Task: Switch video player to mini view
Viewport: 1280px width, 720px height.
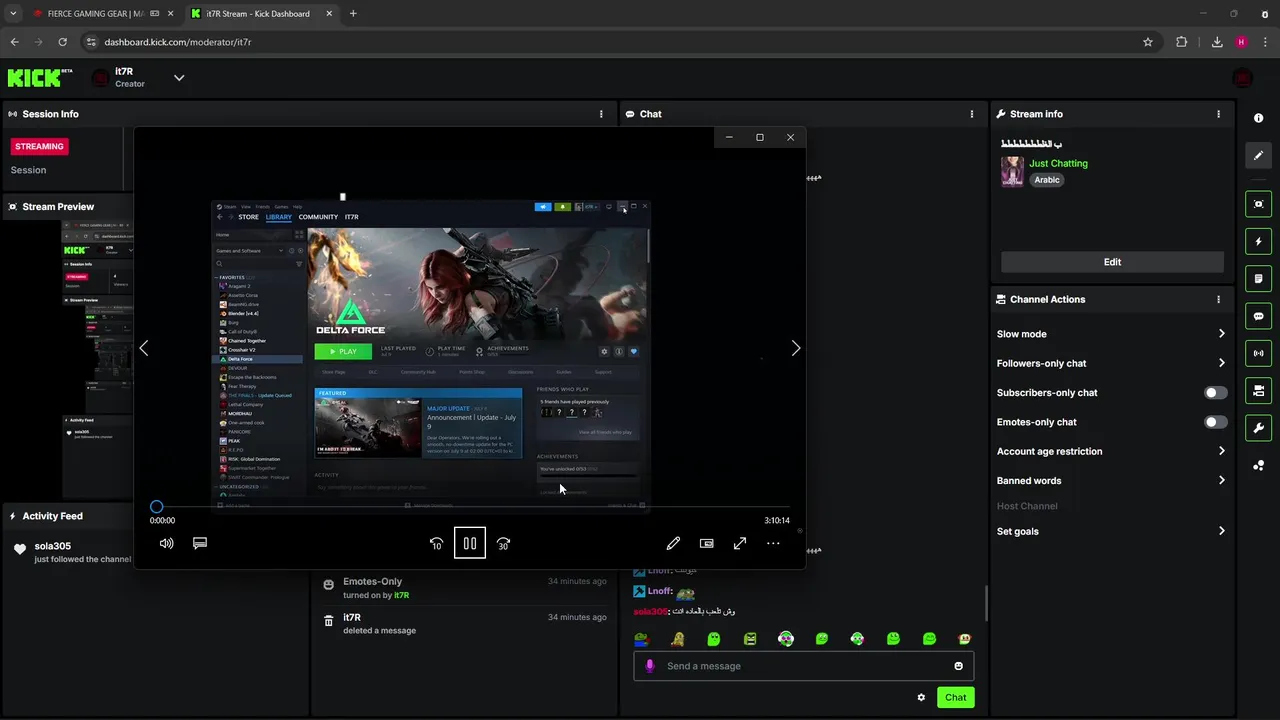Action: click(x=707, y=543)
